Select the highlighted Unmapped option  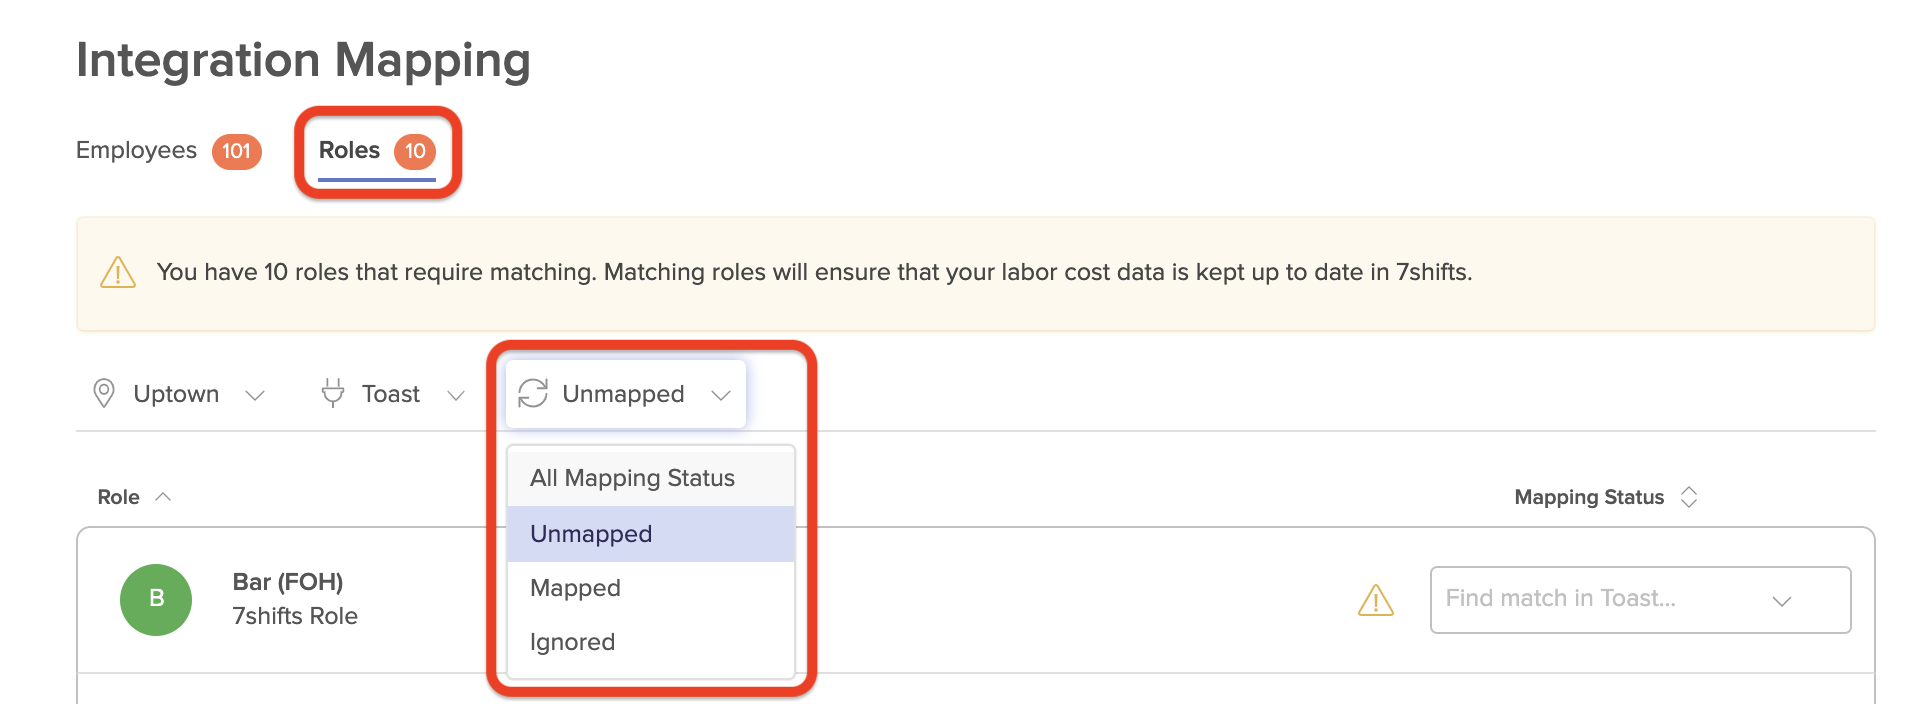click(590, 534)
